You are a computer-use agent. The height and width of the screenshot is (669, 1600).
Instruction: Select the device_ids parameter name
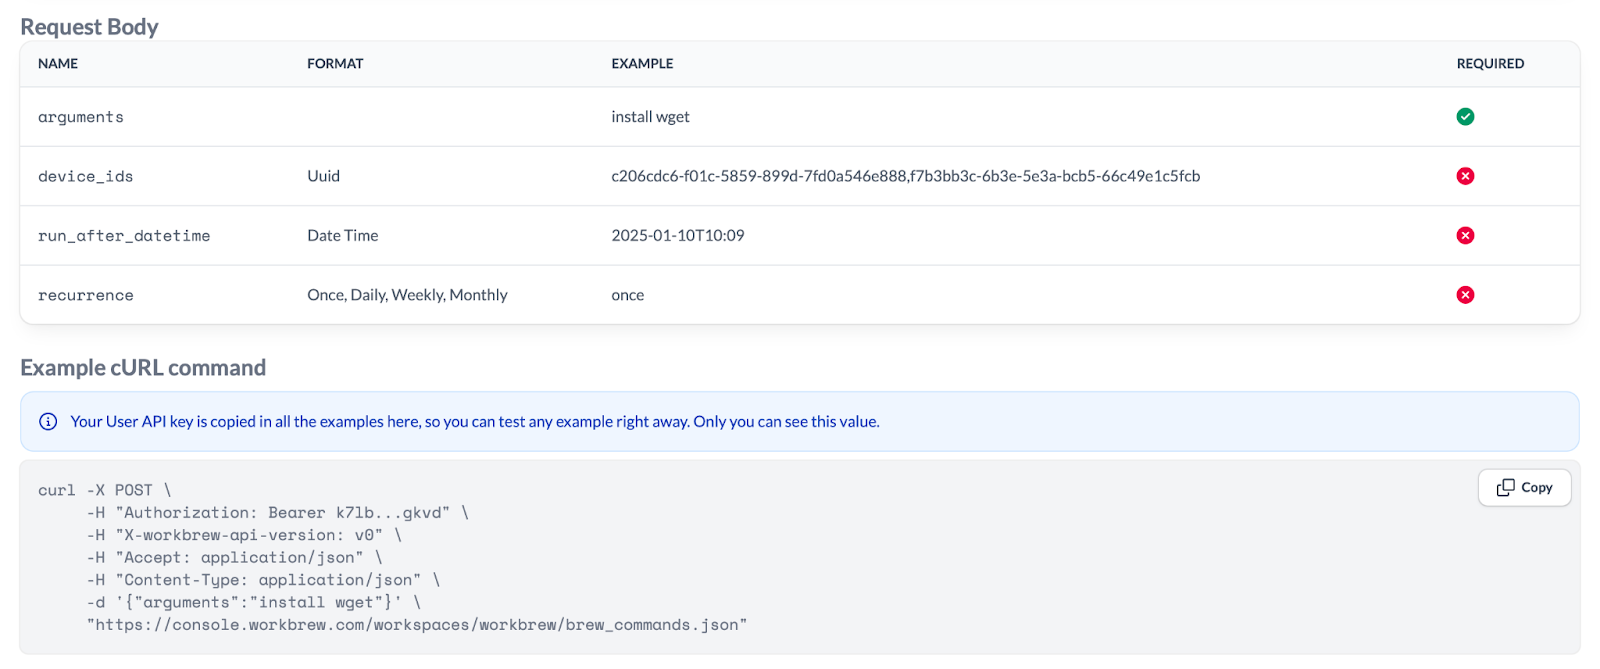click(x=85, y=177)
